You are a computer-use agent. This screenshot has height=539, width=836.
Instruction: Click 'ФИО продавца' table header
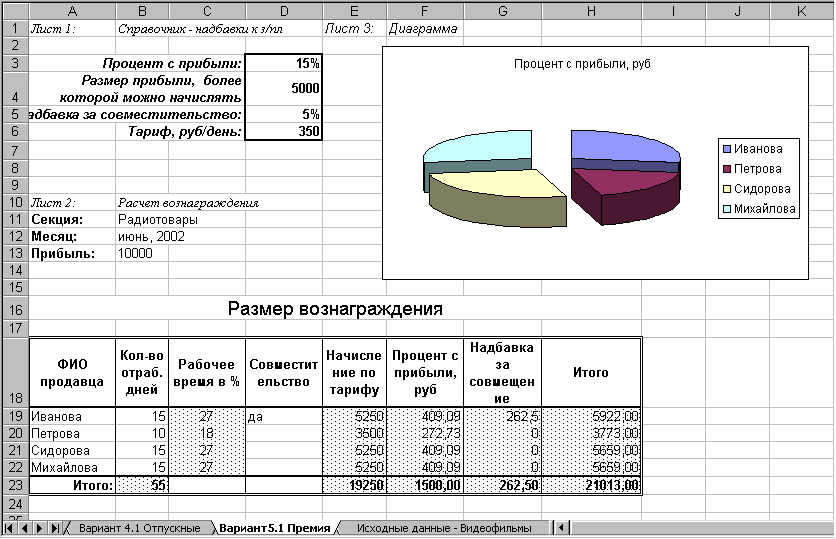(72, 373)
